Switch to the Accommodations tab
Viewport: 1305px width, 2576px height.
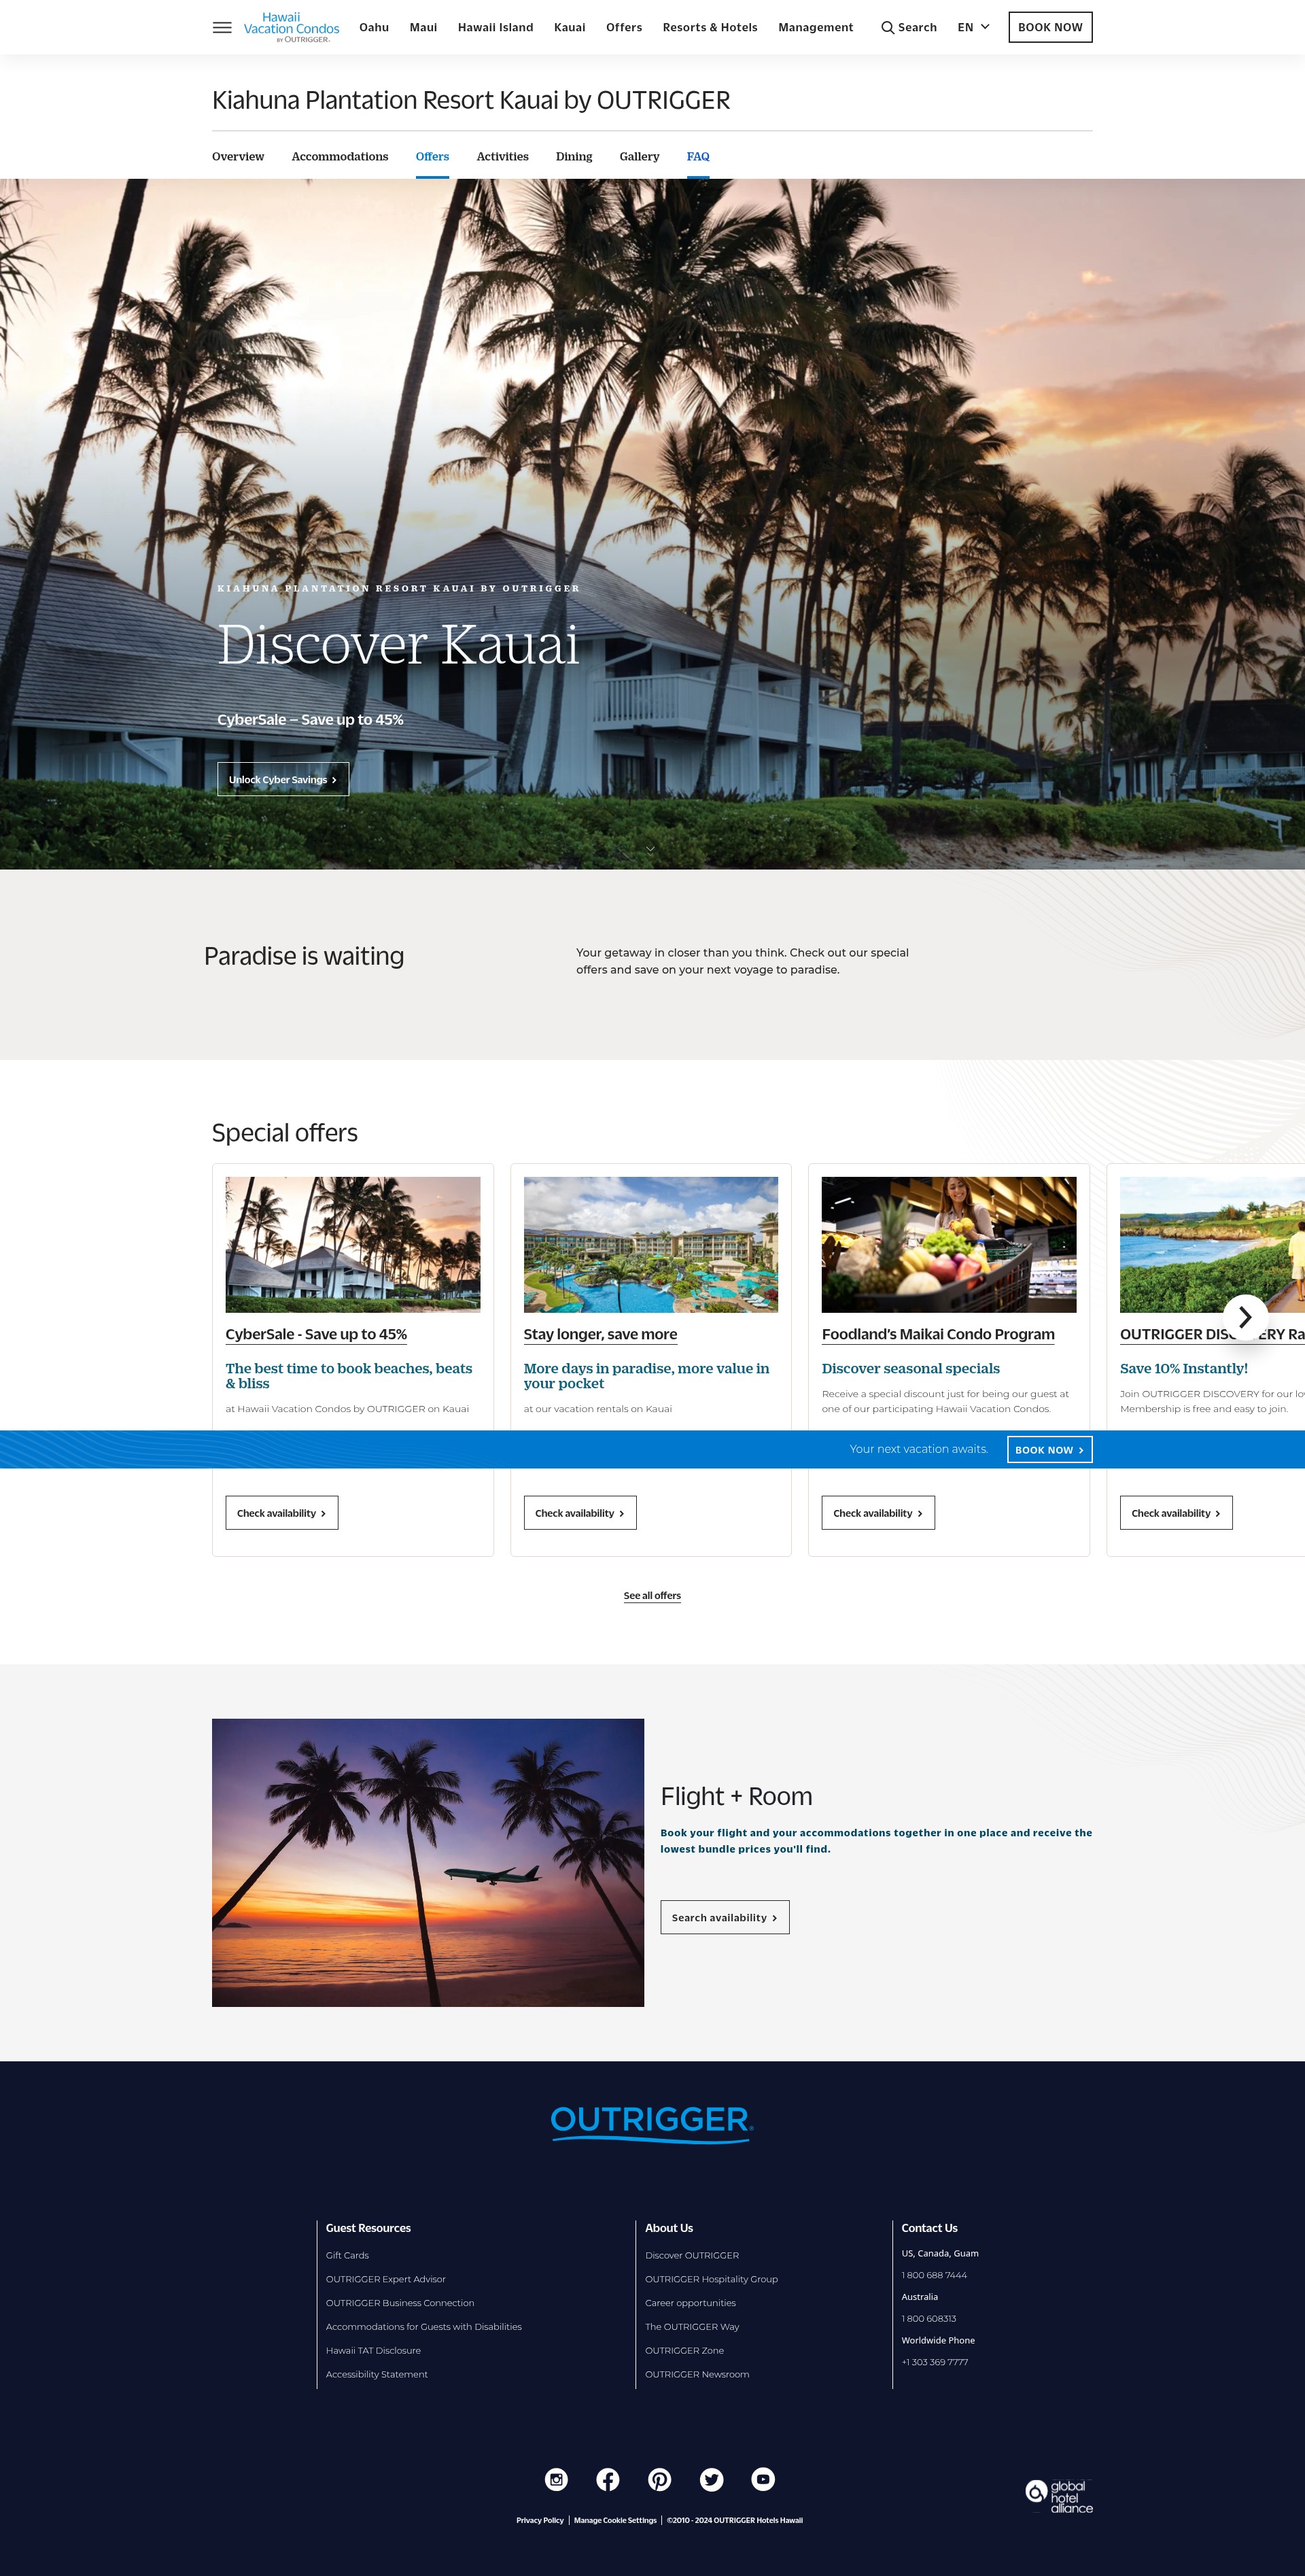tap(340, 156)
